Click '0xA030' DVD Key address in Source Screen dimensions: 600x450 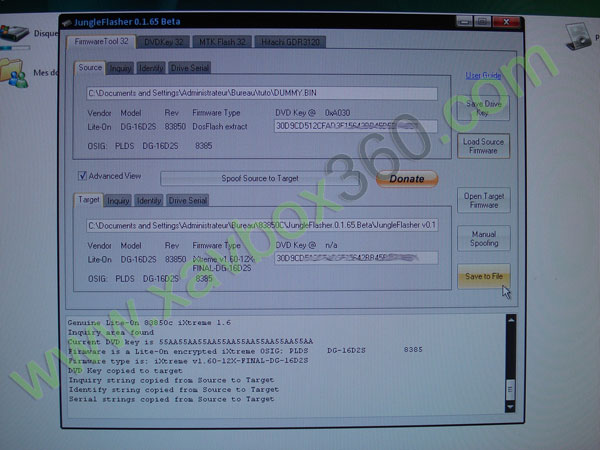337,113
